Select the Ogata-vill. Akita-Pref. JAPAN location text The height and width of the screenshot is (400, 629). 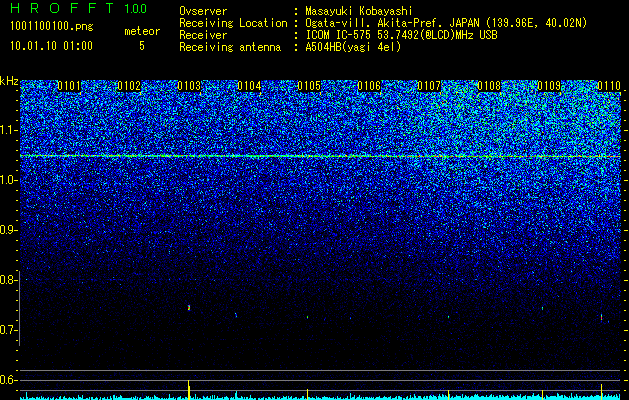[446, 23]
